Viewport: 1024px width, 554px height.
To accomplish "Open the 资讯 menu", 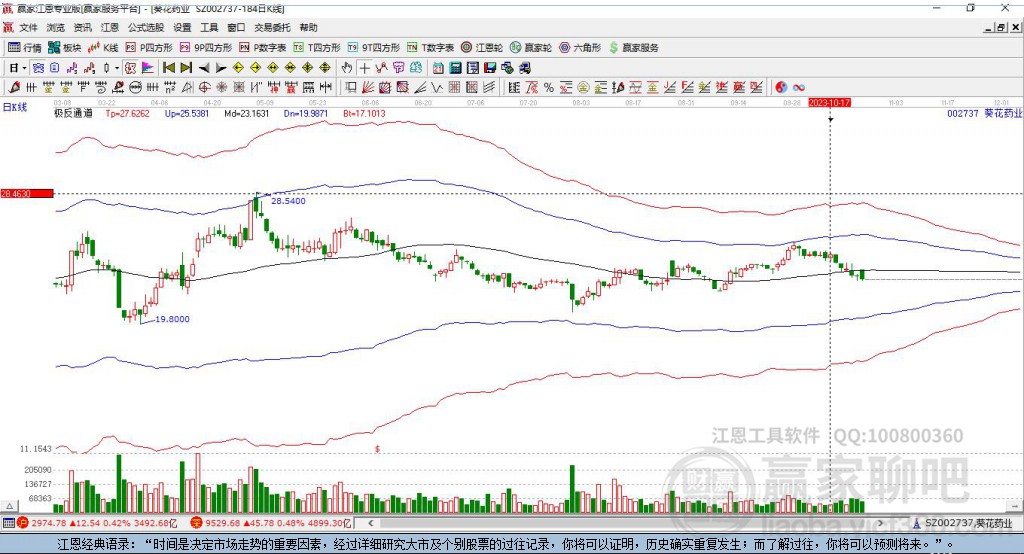I will pos(82,27).
